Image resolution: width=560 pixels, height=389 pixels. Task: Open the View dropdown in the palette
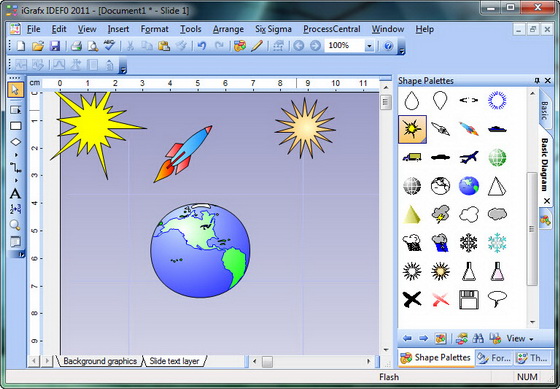(520, 338)
